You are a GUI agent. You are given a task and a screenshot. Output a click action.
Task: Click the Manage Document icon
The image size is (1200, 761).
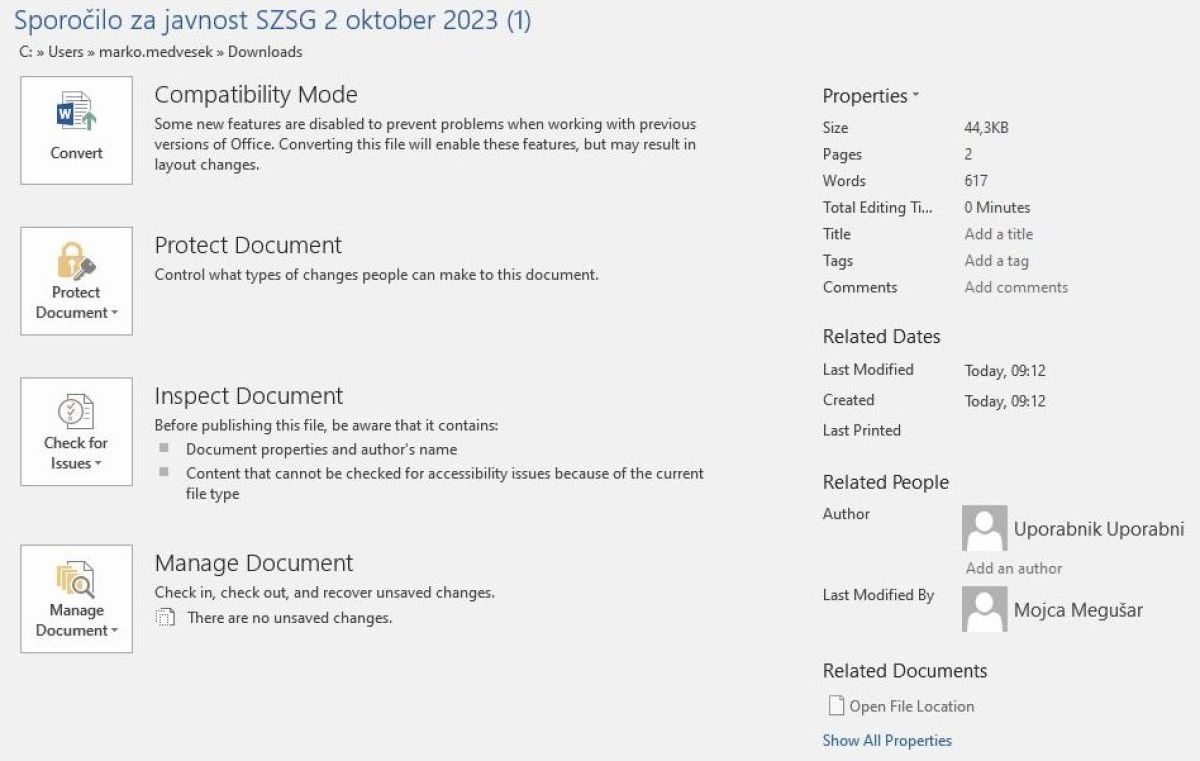click(x=76, y=580)
